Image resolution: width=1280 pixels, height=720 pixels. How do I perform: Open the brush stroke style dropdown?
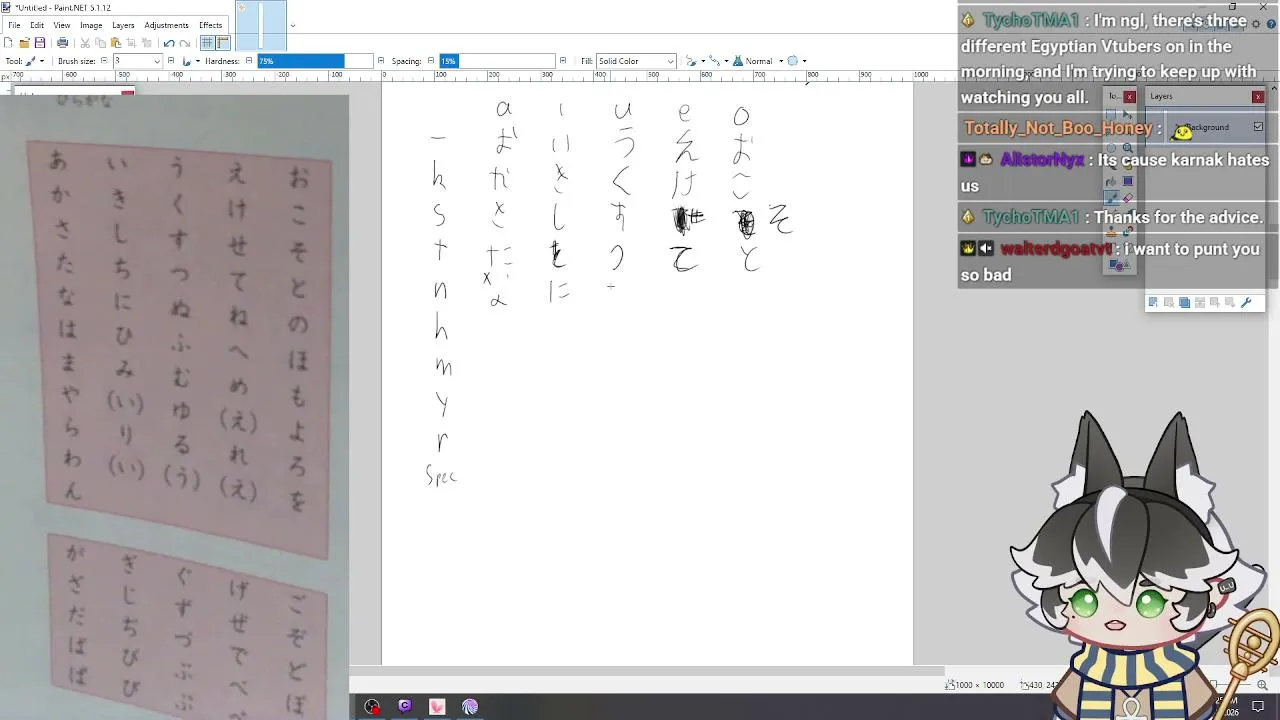[190, 61]
